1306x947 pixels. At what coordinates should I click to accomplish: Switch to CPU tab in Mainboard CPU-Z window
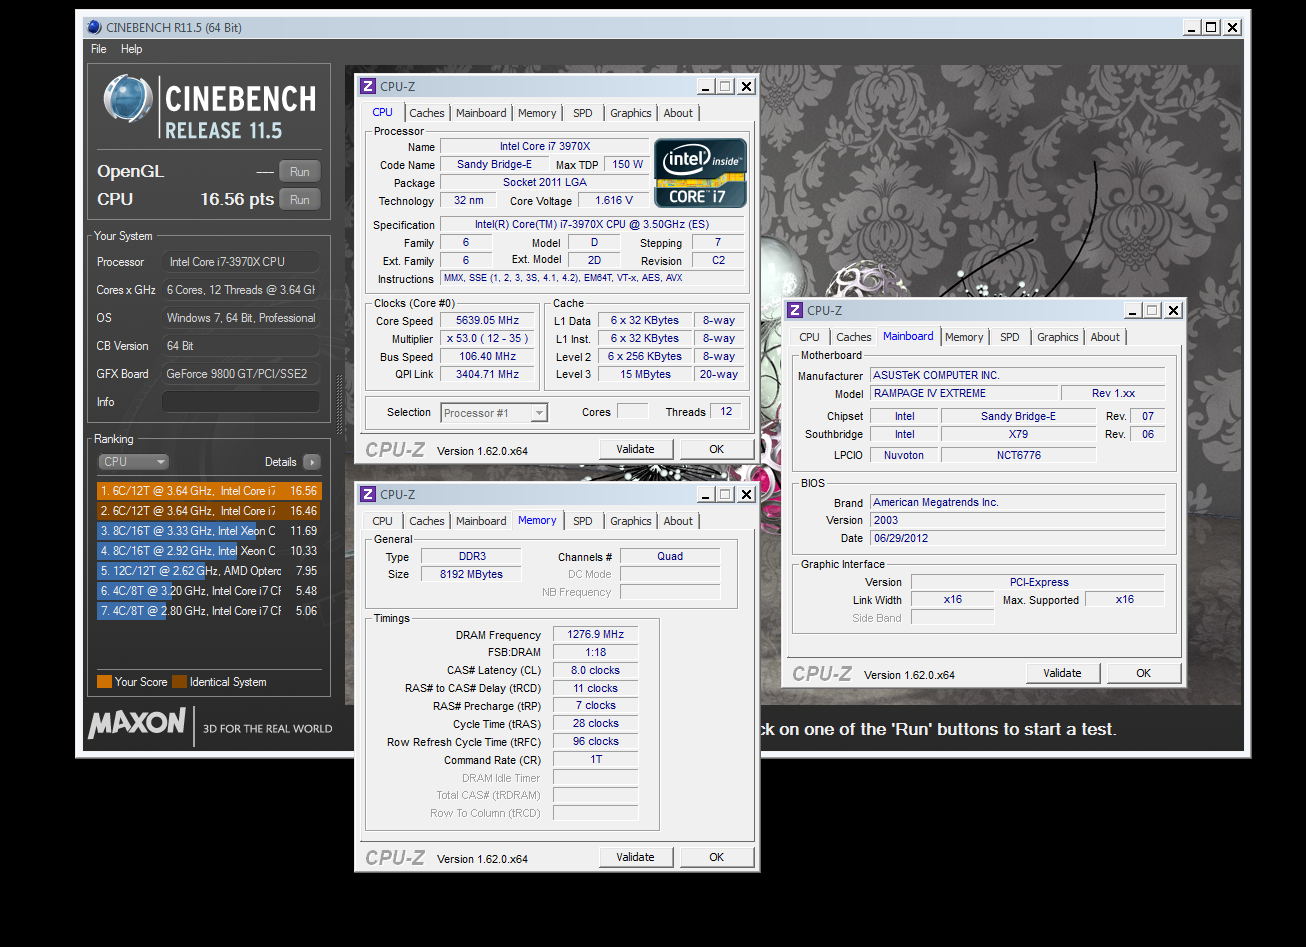coord(810,337)
